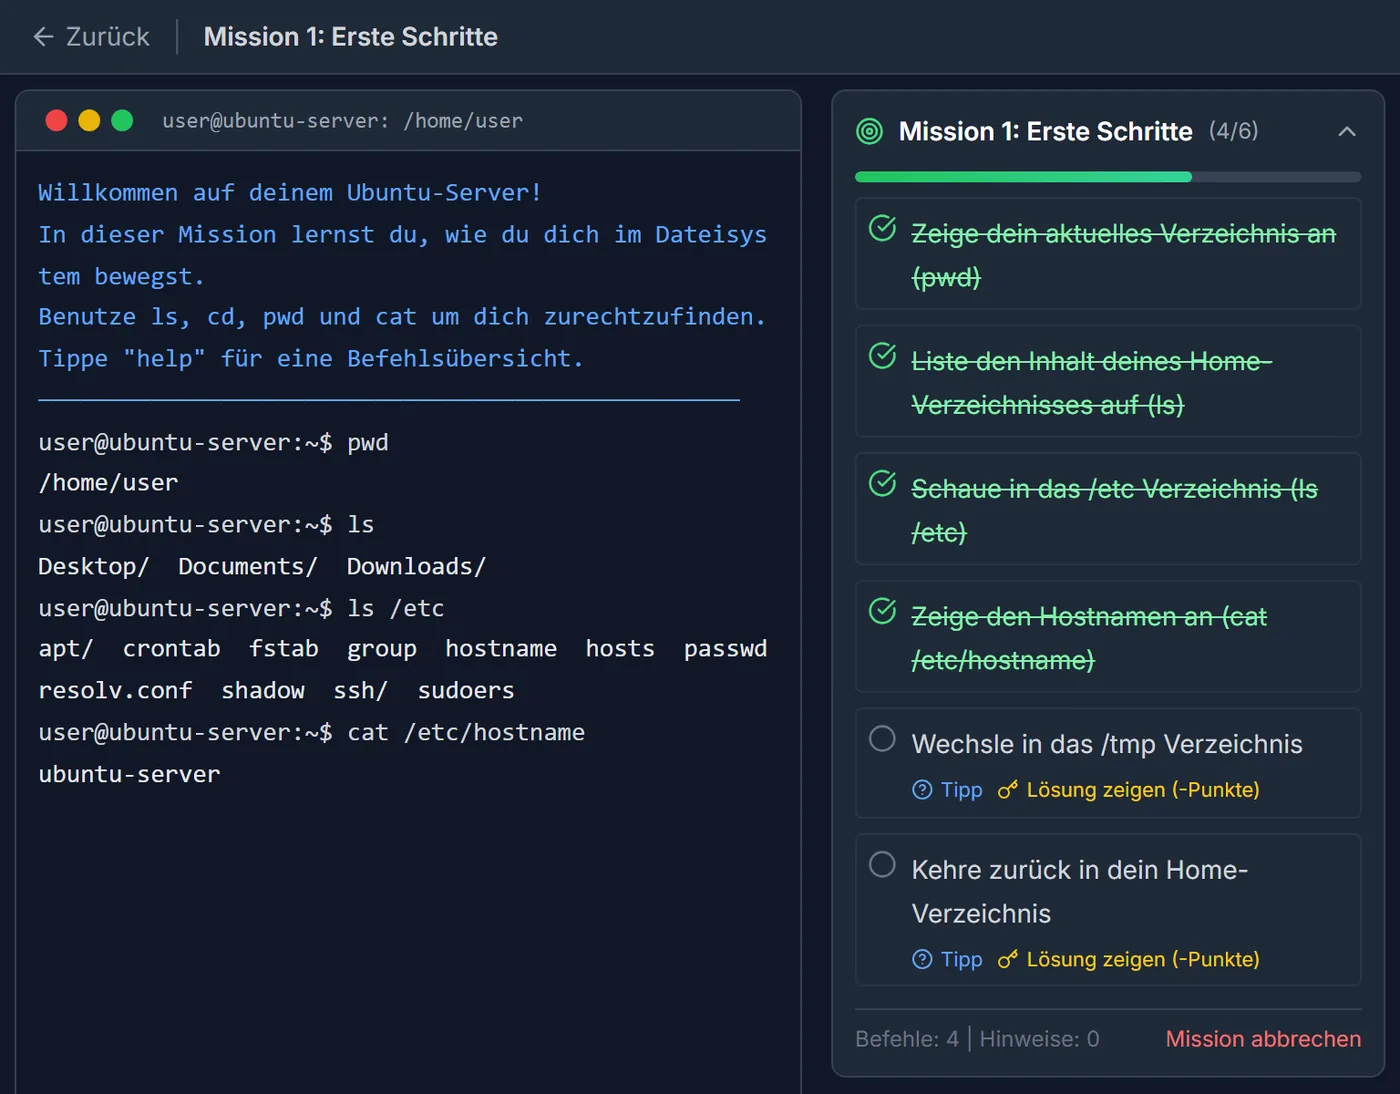
Task: Click checkmark for Hostnamen task
Action: (x=882, y=610)
